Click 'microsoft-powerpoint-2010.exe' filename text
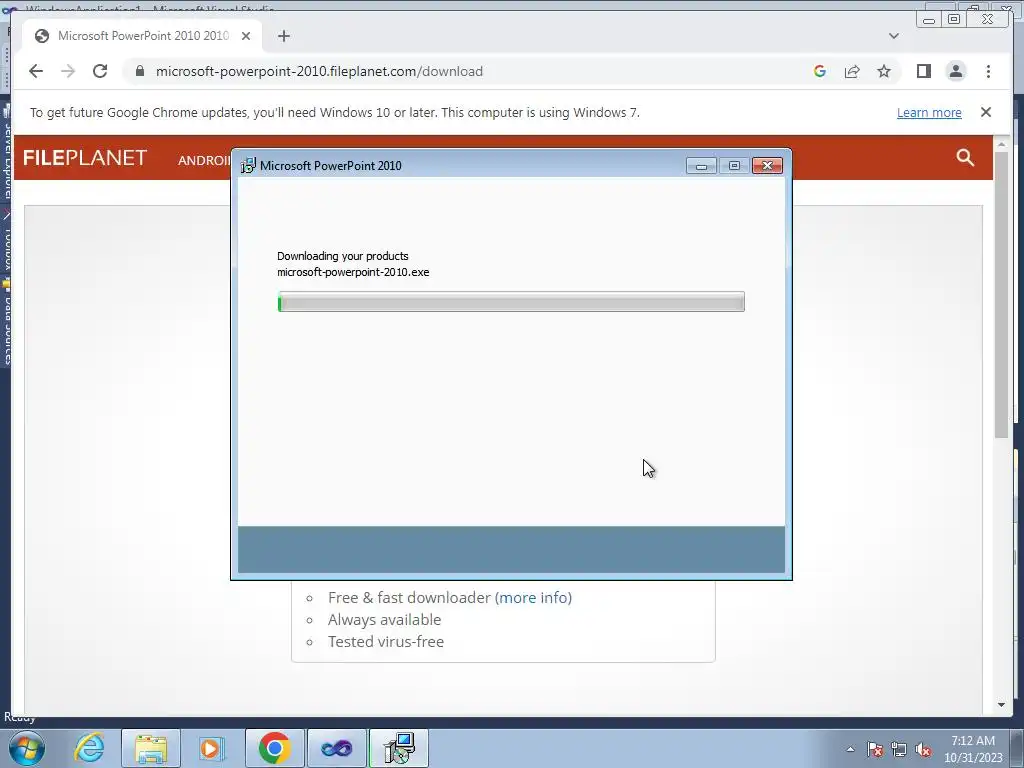Image resolution: width=1024 pixels, height=768 pixels. pos(353,272)
